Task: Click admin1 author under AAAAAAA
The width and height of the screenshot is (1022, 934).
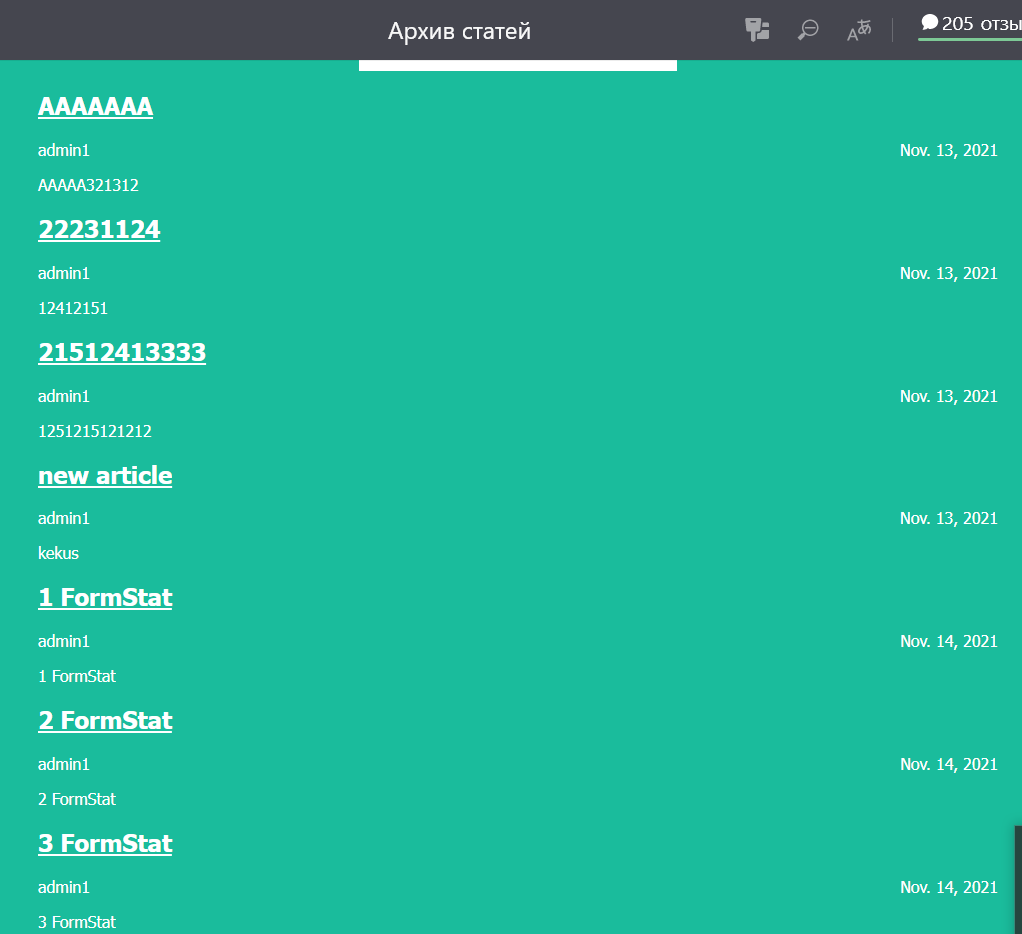Action: pos(63,151)
